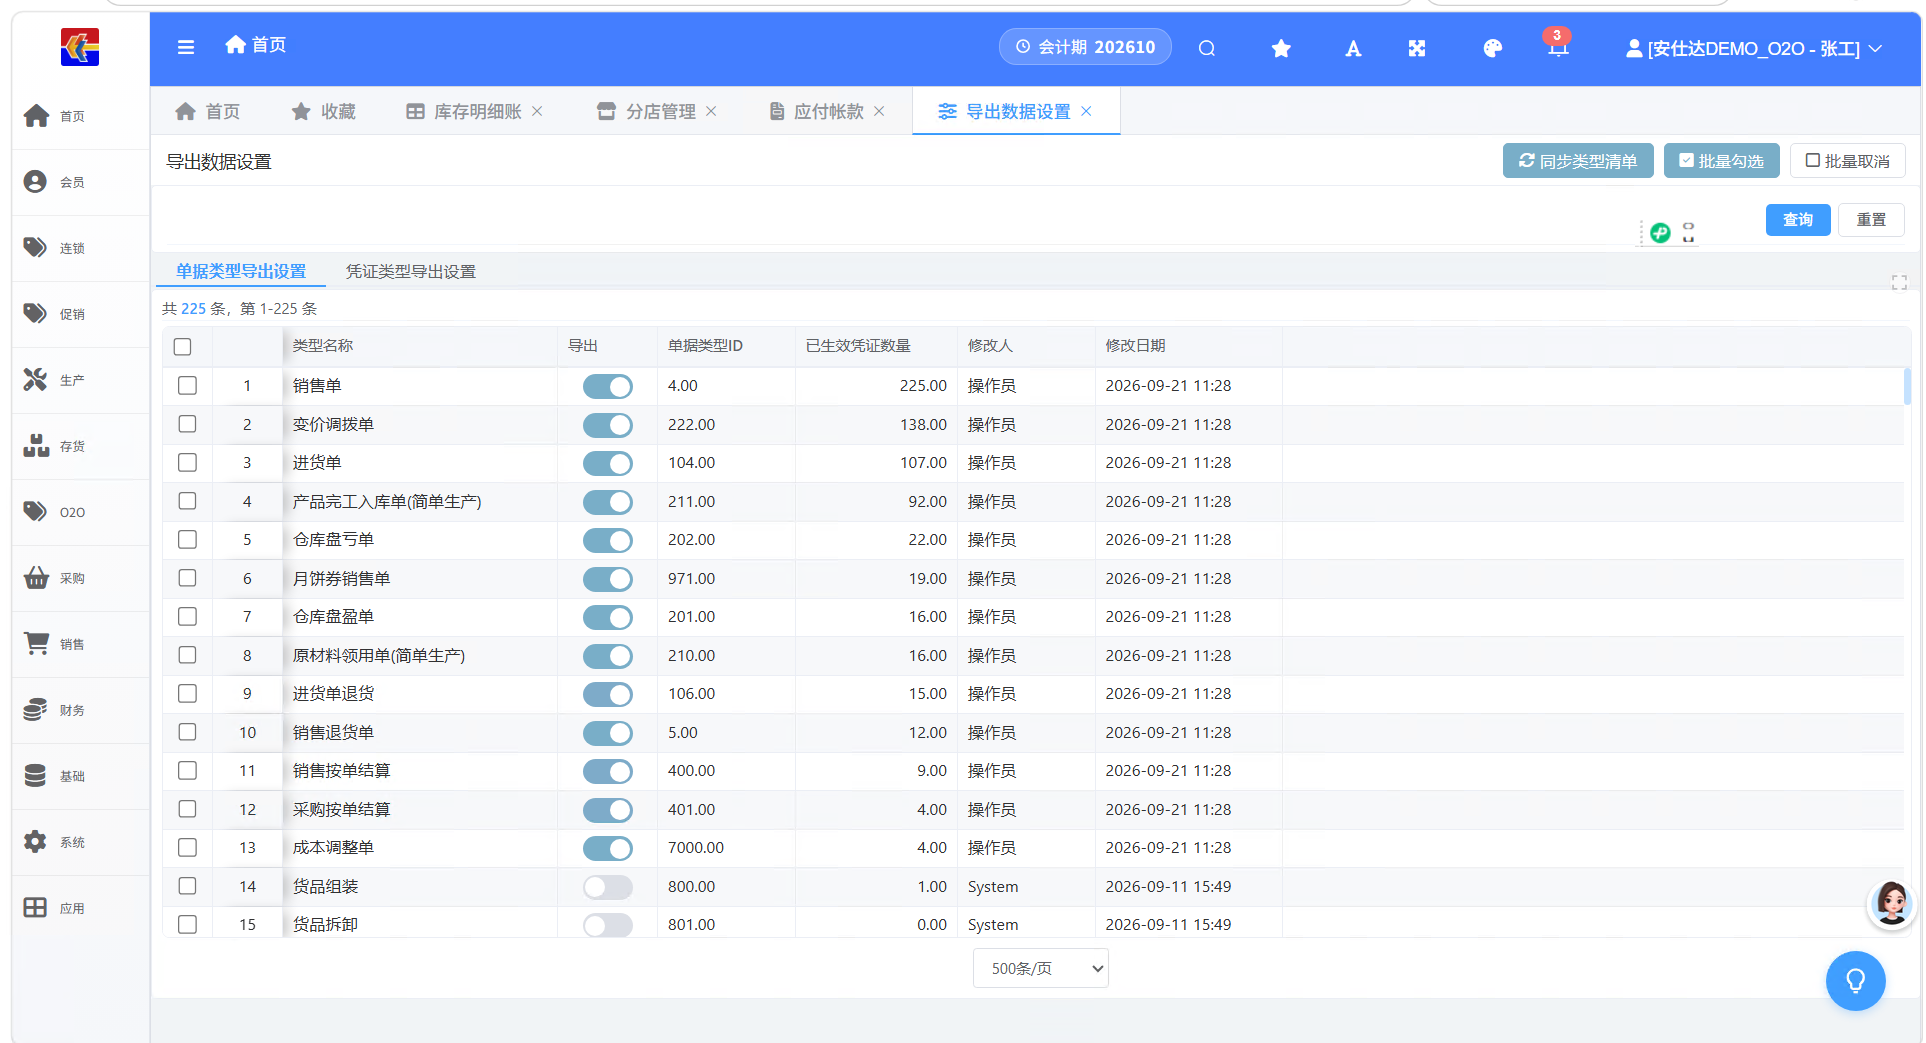This screenshot has height=1043, width=1926.
Task: Click the 查询 search button
Action: coord(1798,220)
